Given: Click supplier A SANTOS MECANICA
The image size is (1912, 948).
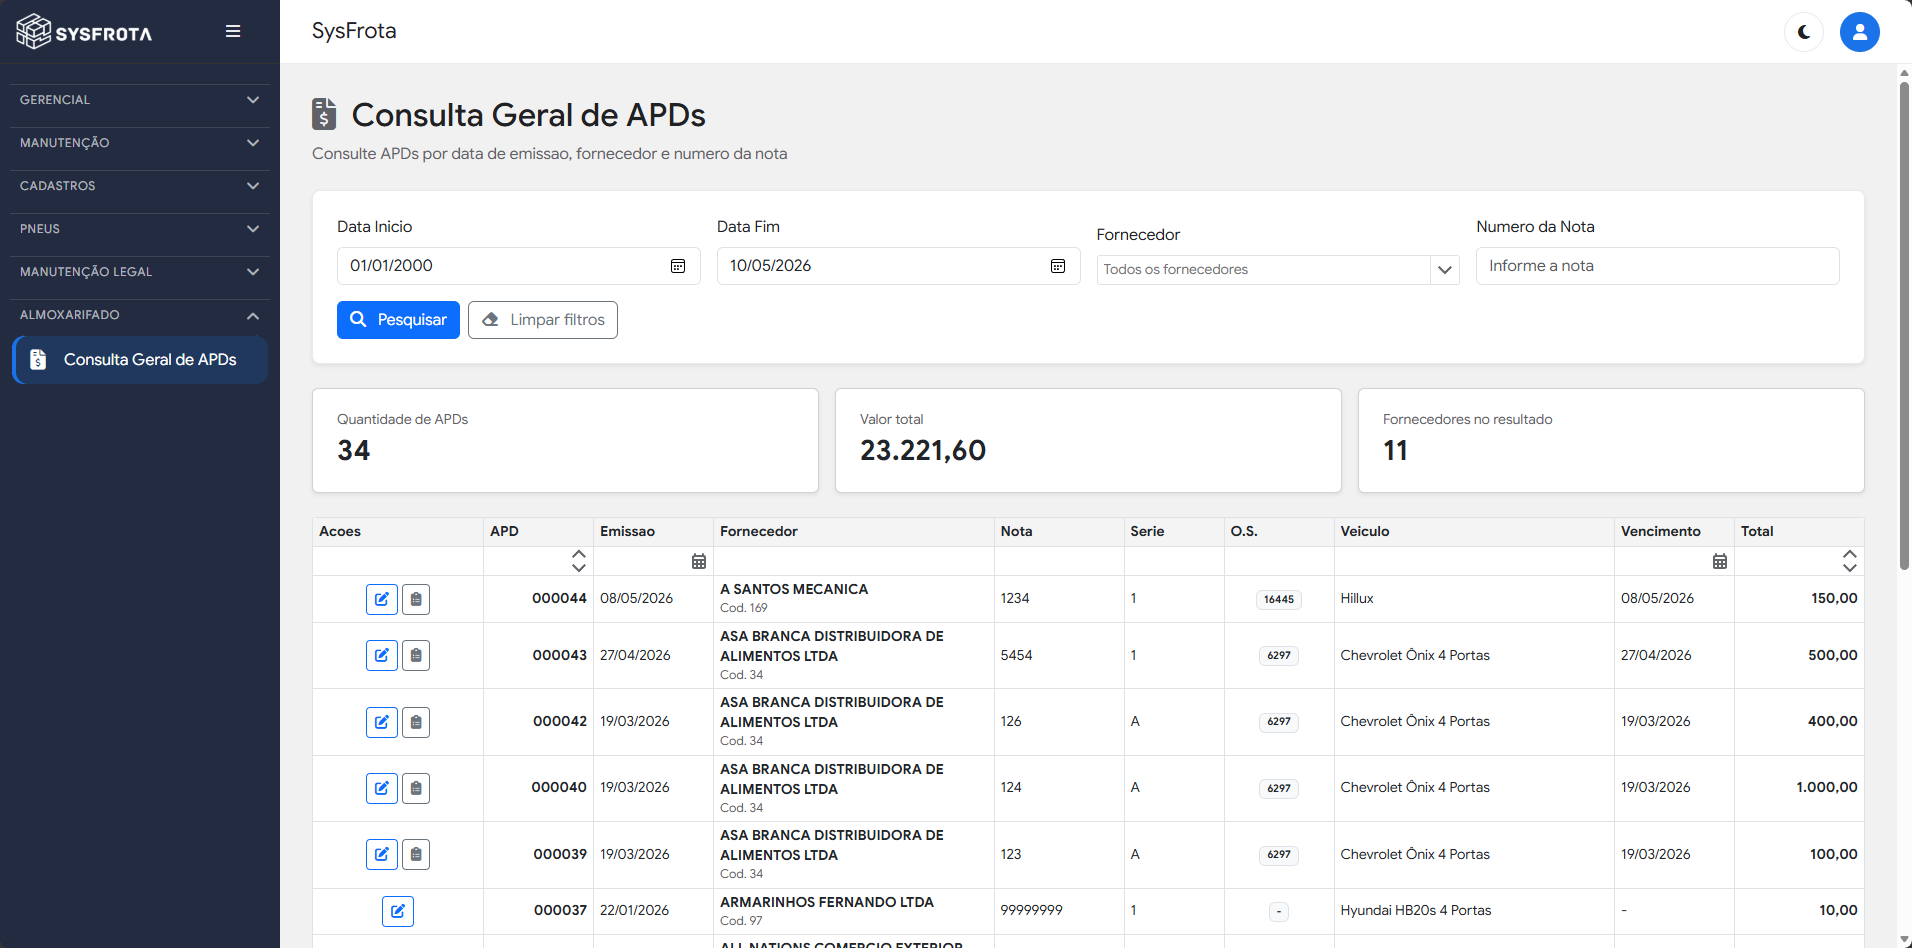Looking at the screenshot, I should [x=794, y=589].
